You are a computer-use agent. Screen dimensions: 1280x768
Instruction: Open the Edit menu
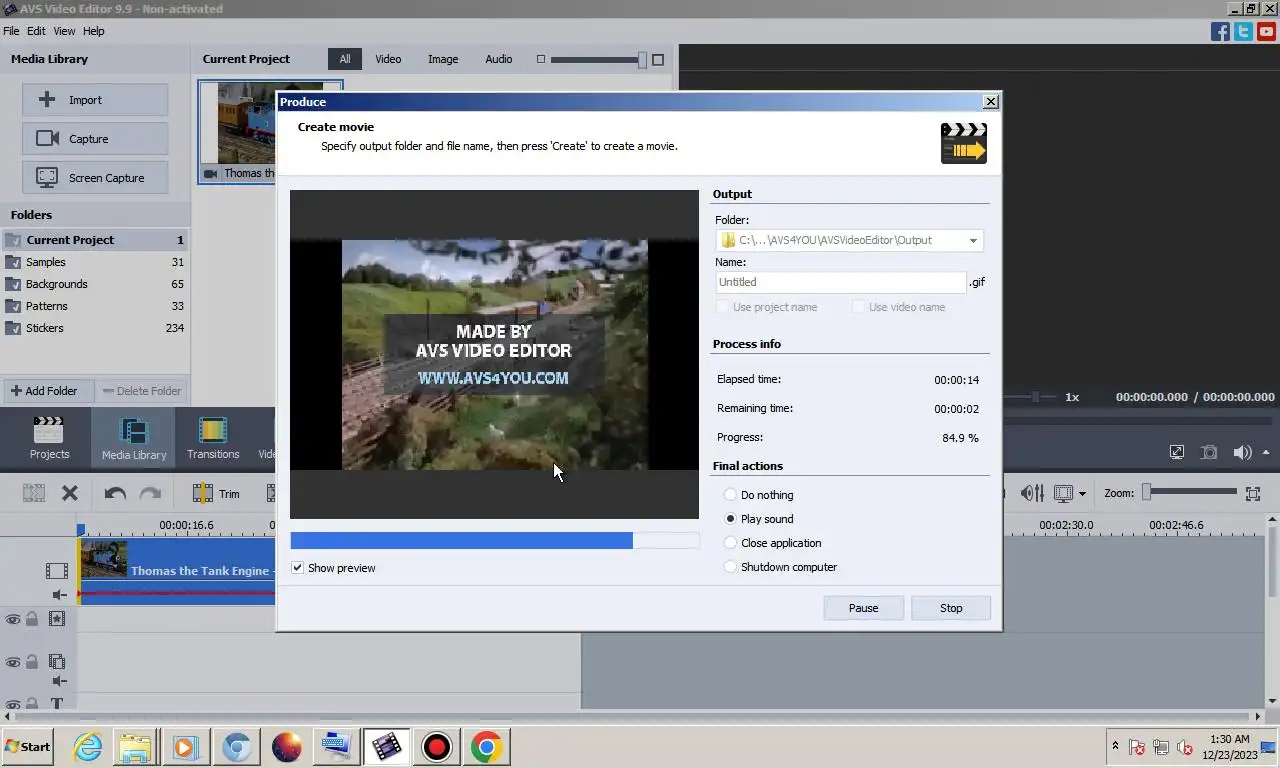(x=36, y=31)
